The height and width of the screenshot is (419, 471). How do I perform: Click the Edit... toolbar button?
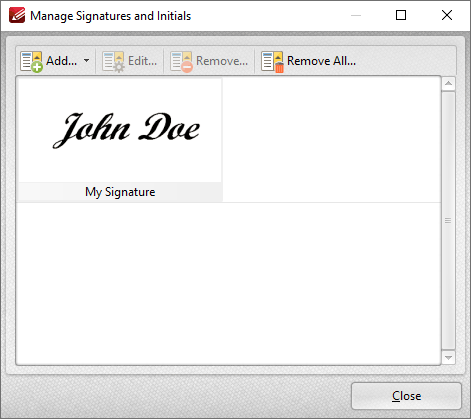point(130,61)
